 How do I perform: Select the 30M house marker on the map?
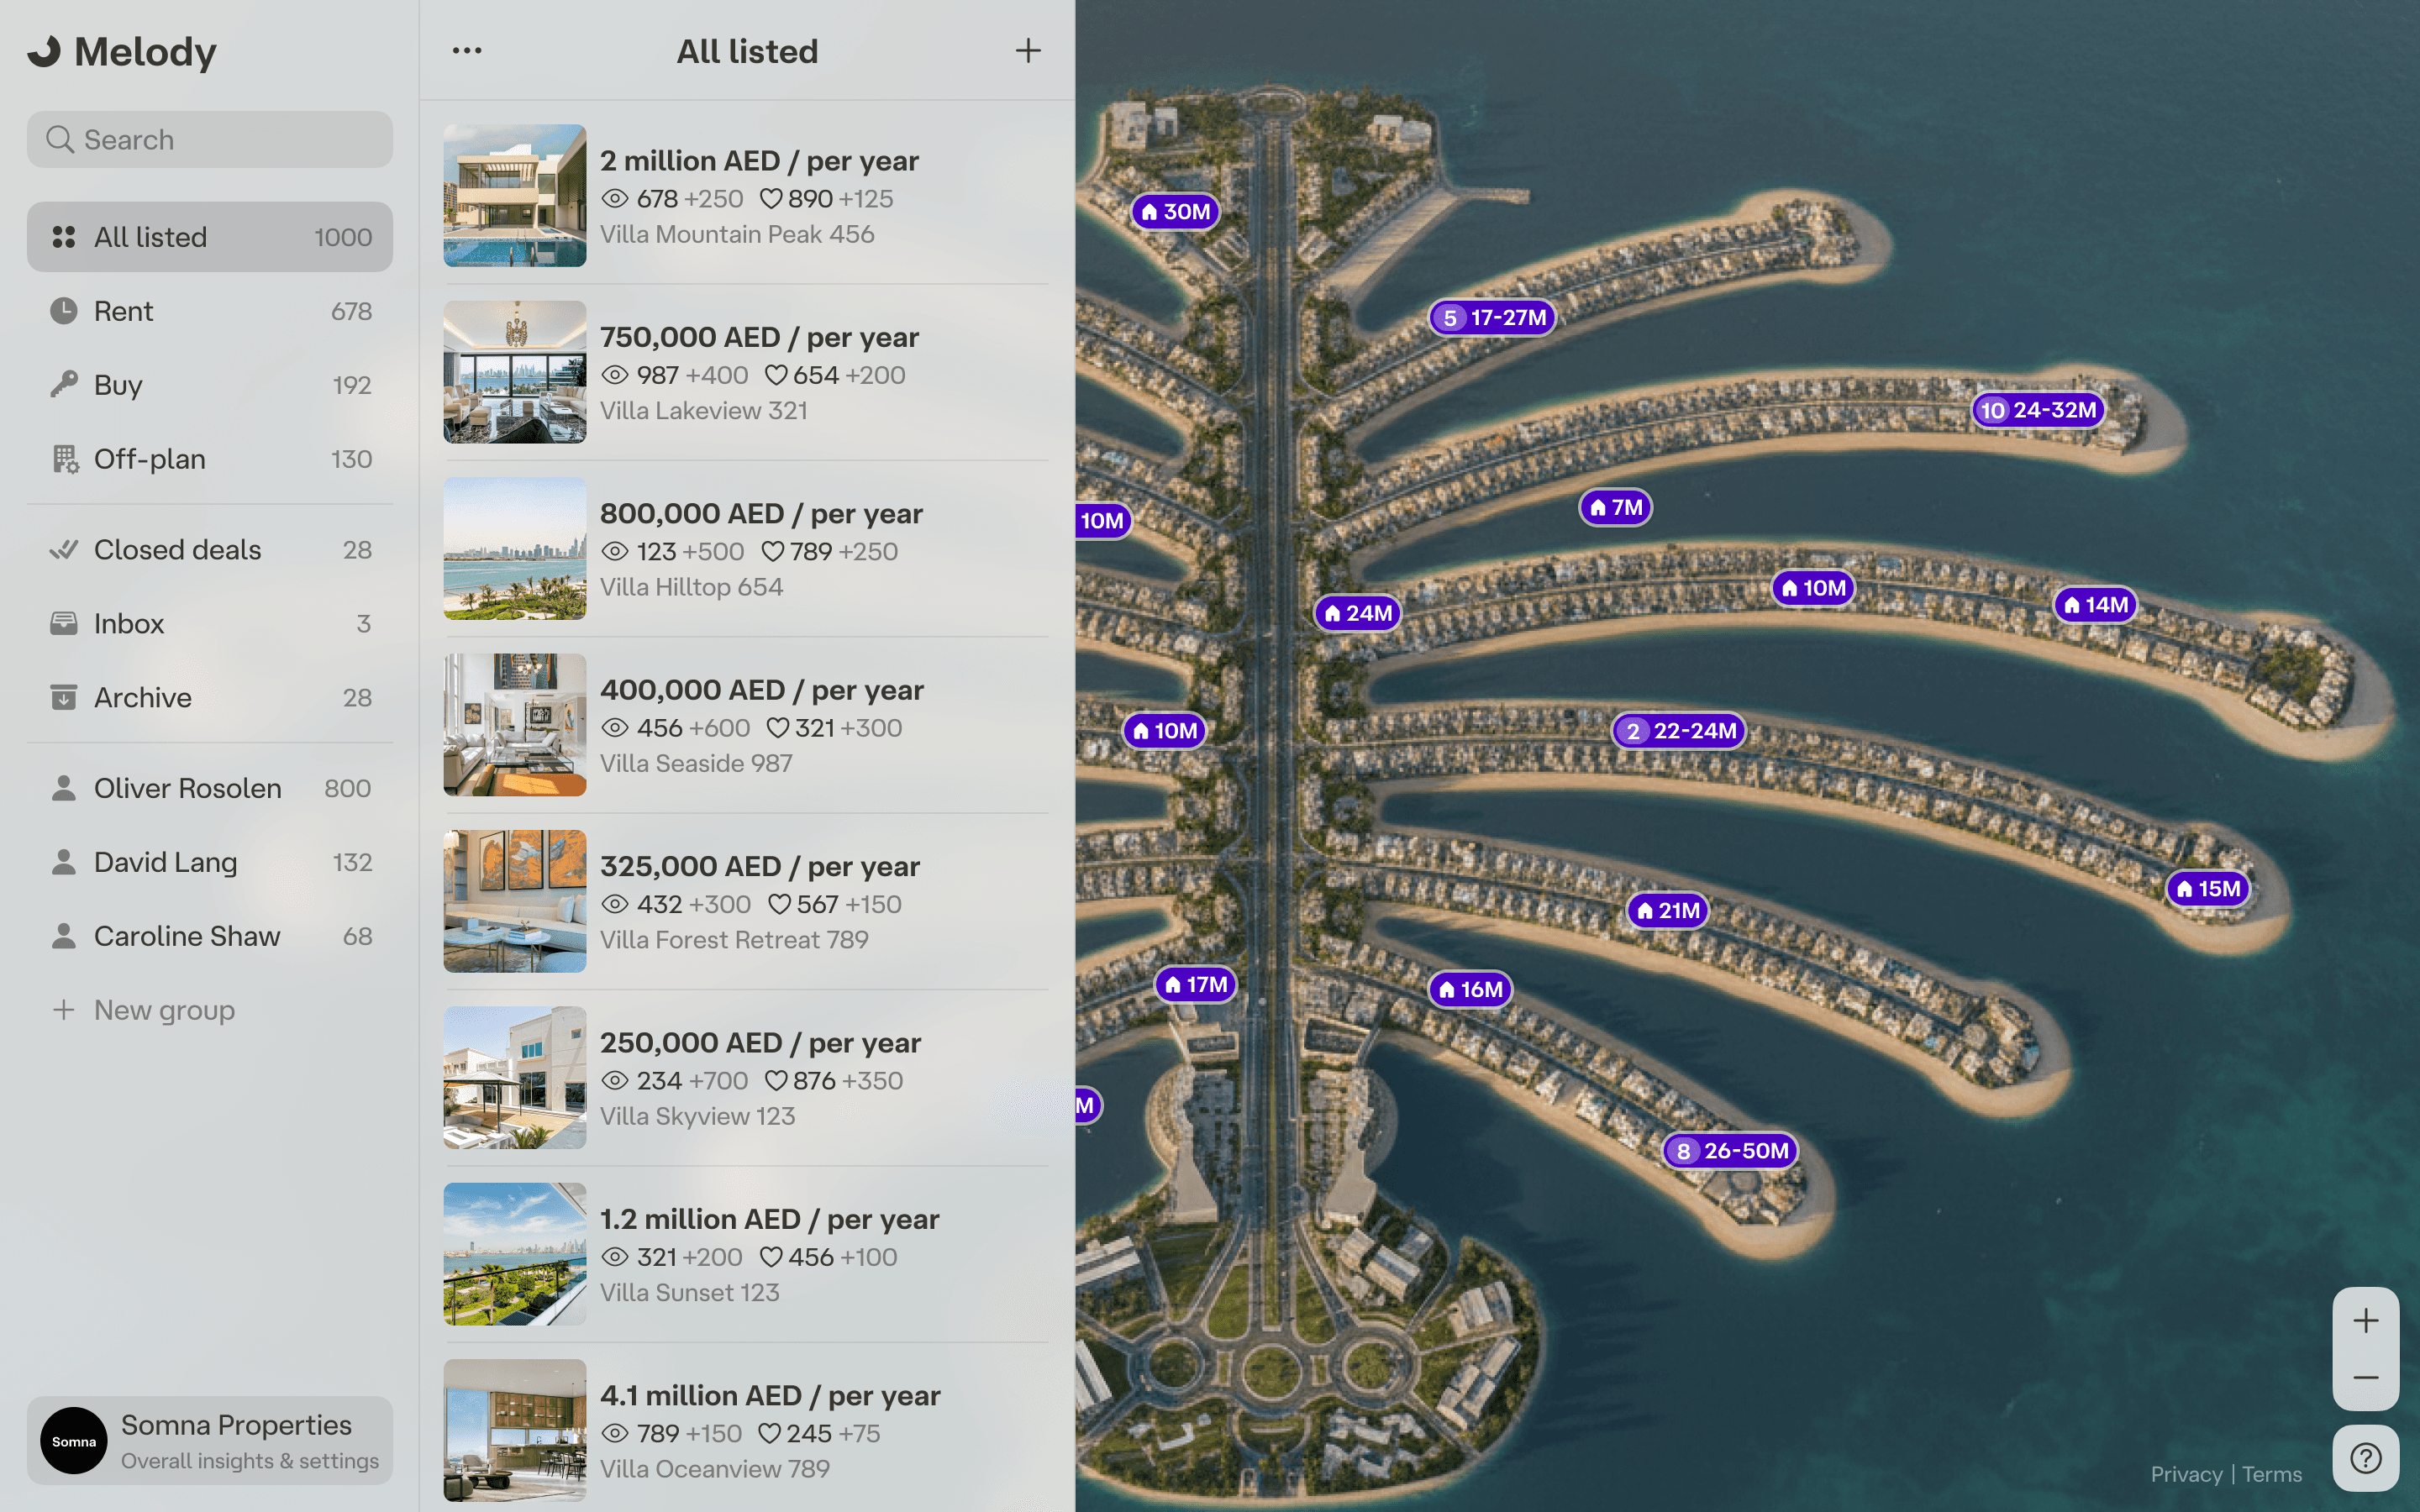point(1175,211)
